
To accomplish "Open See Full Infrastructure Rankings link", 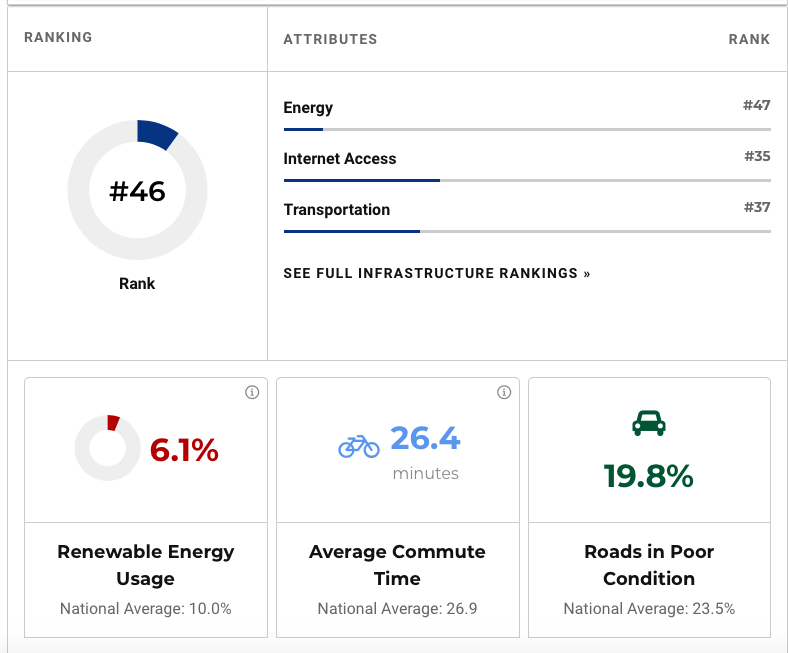I will (437, 273).
